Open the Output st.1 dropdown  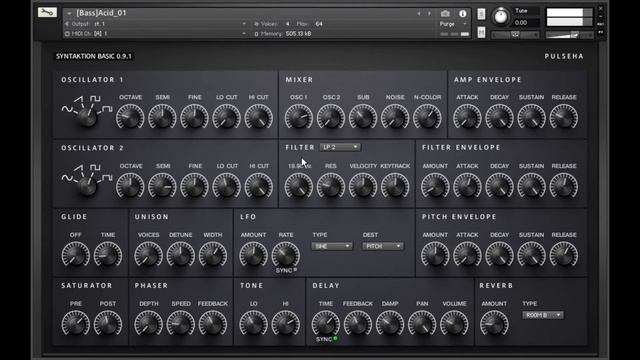coord(156,24)
